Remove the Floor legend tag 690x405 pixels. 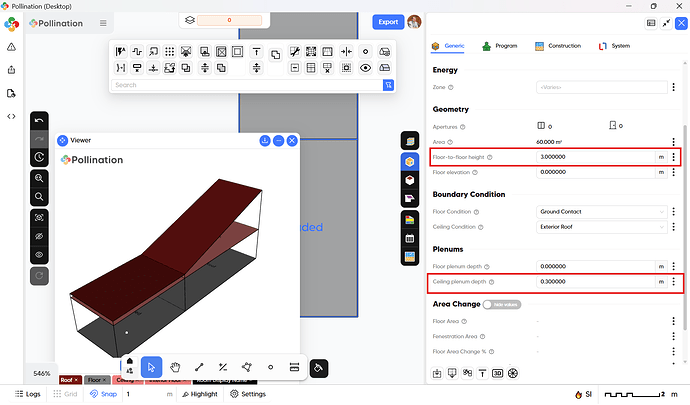pos(104,380)
